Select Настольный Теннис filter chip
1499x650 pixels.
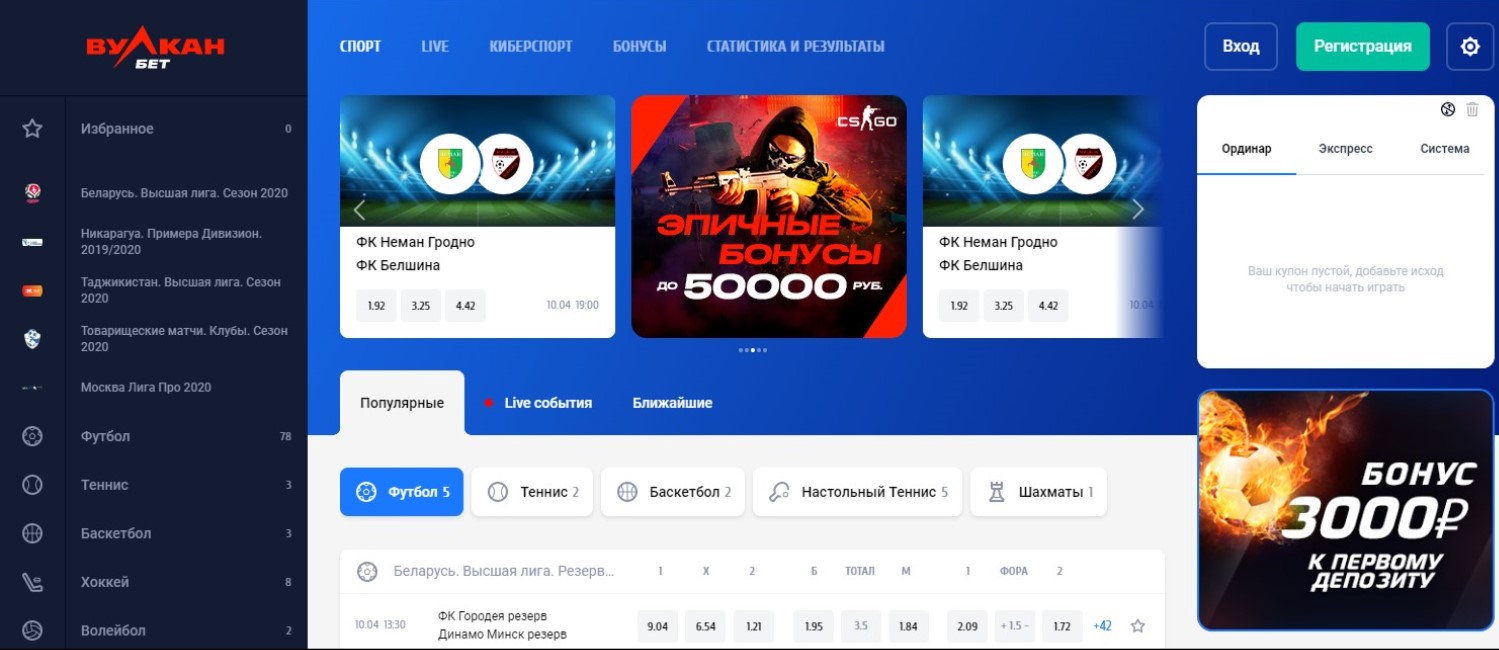point(857,492)
